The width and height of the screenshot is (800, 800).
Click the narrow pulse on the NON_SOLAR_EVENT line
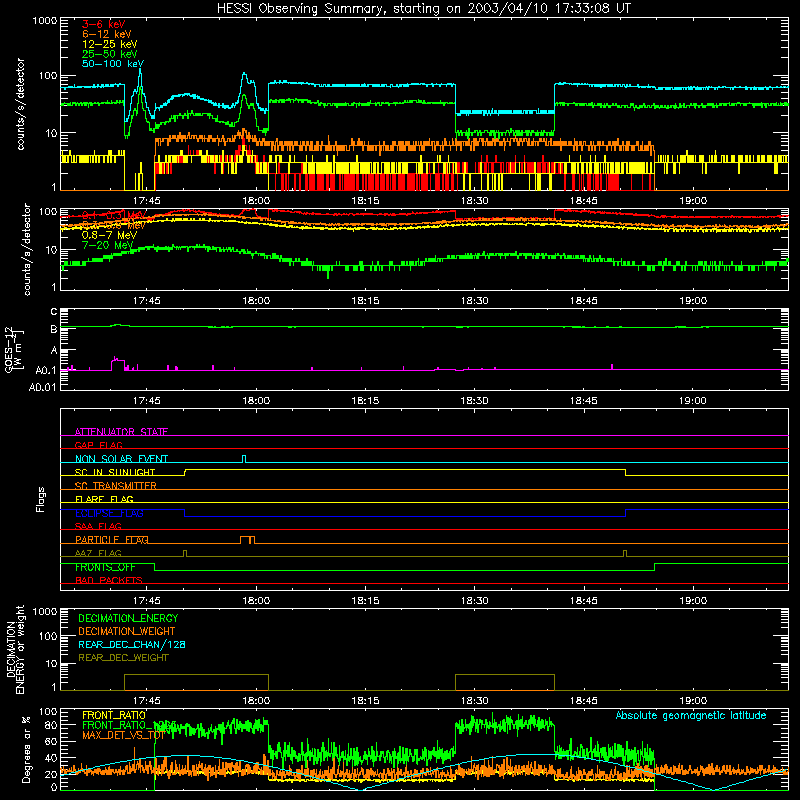coord(244,459)
